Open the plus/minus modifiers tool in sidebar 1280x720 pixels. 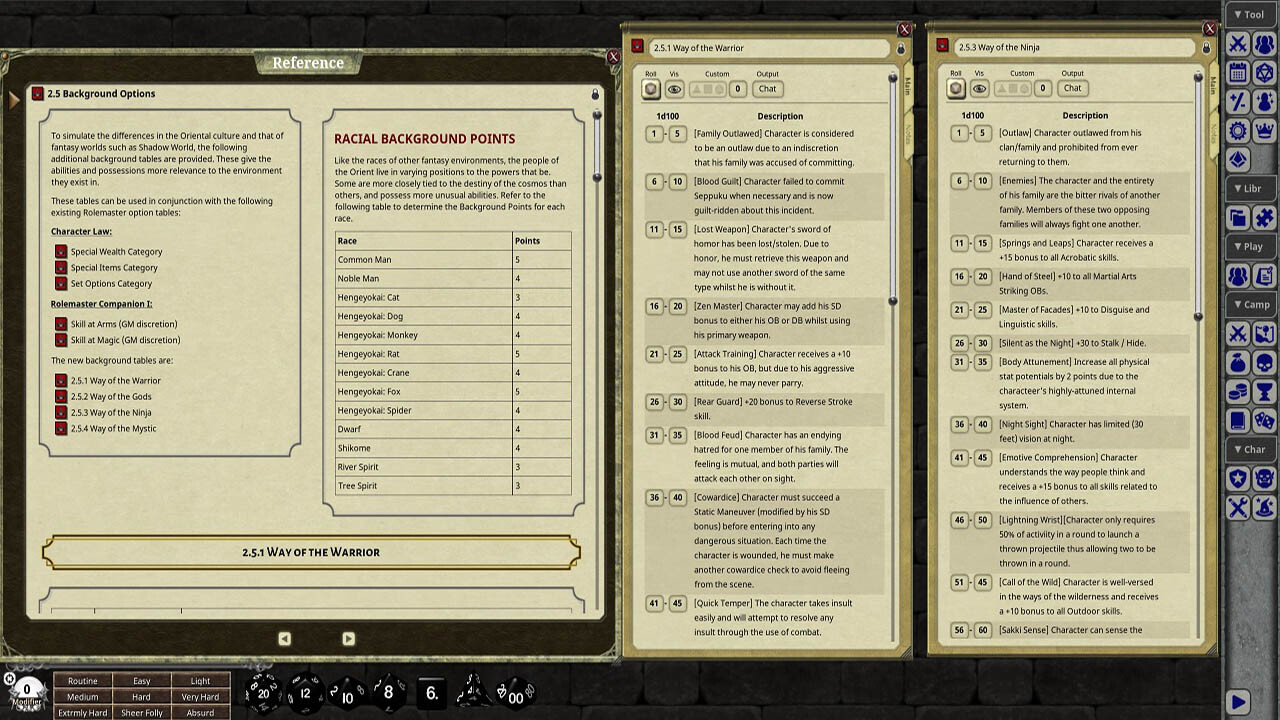1238,101
